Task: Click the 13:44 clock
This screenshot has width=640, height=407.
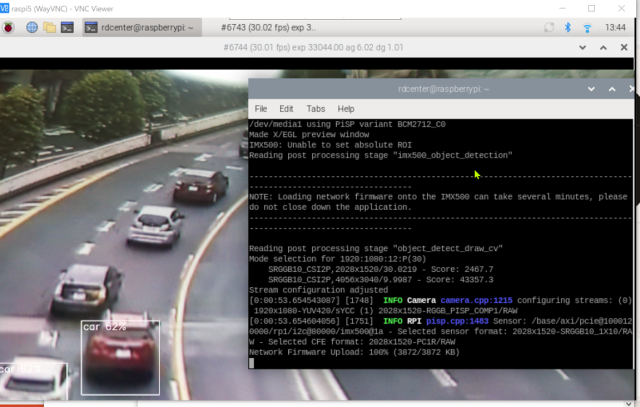Action: click(615, 27)
